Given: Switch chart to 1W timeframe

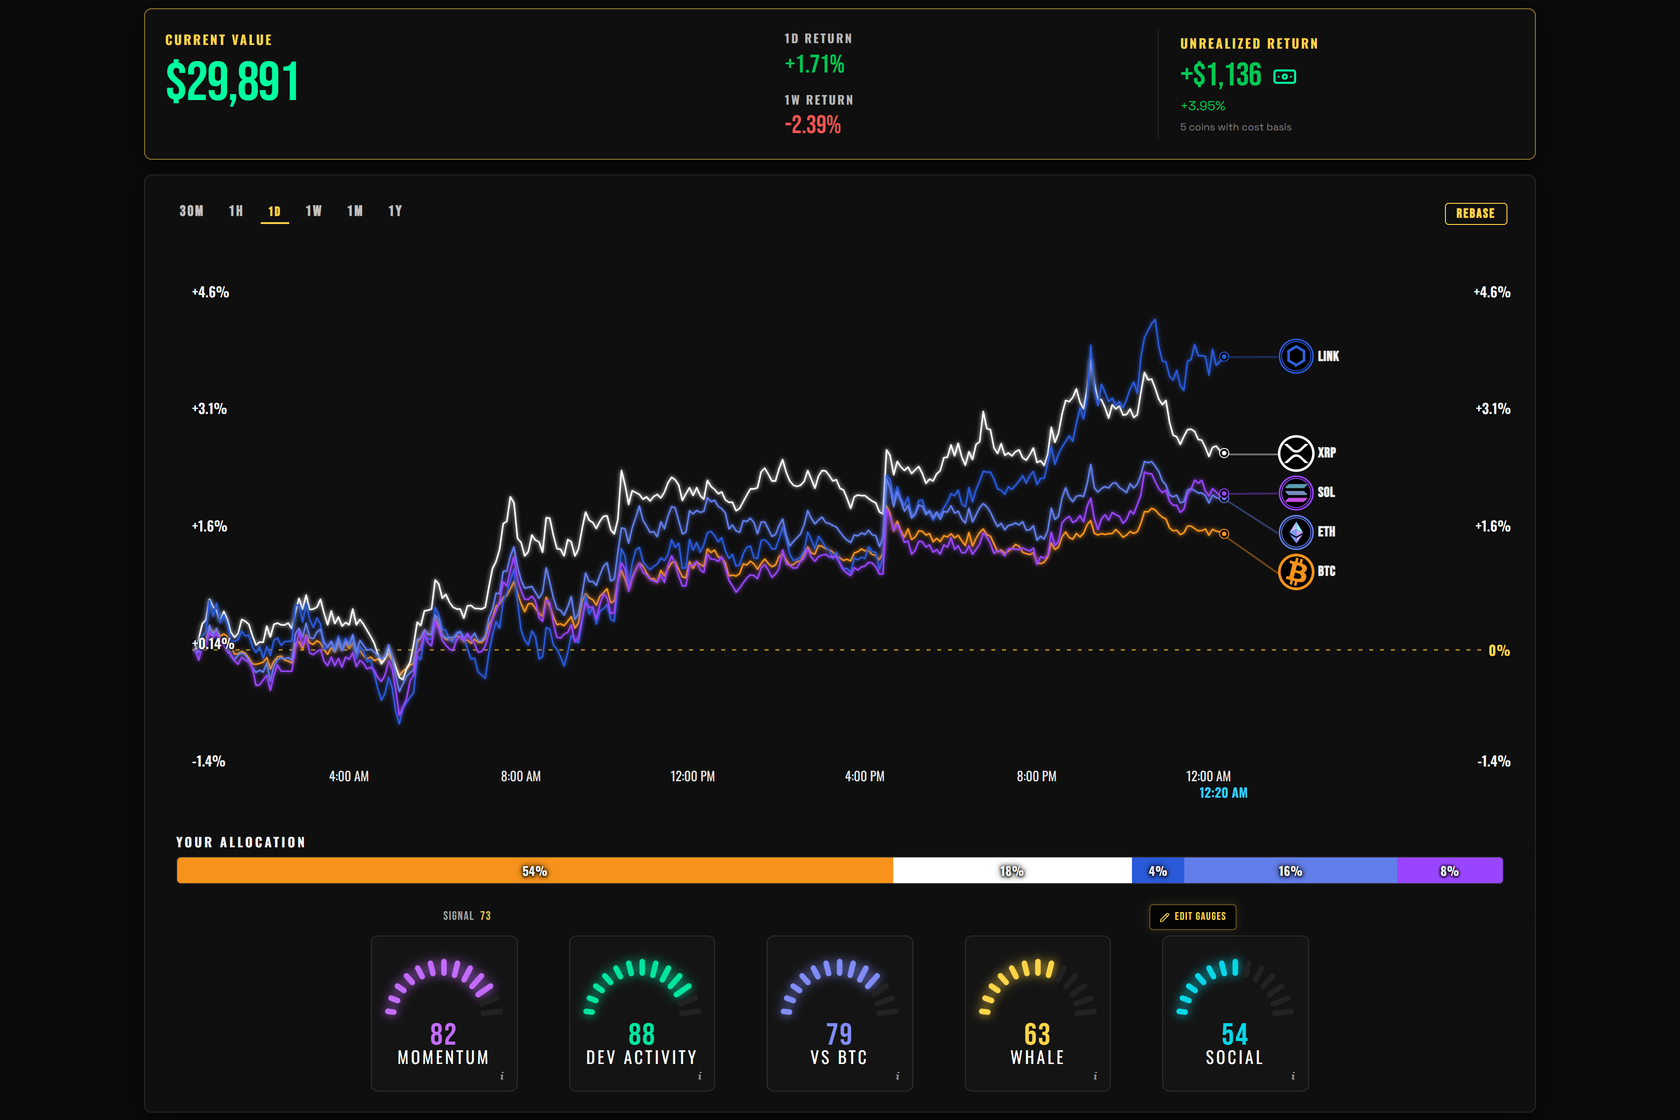Looking at the screenshot, I should (314, 211).
